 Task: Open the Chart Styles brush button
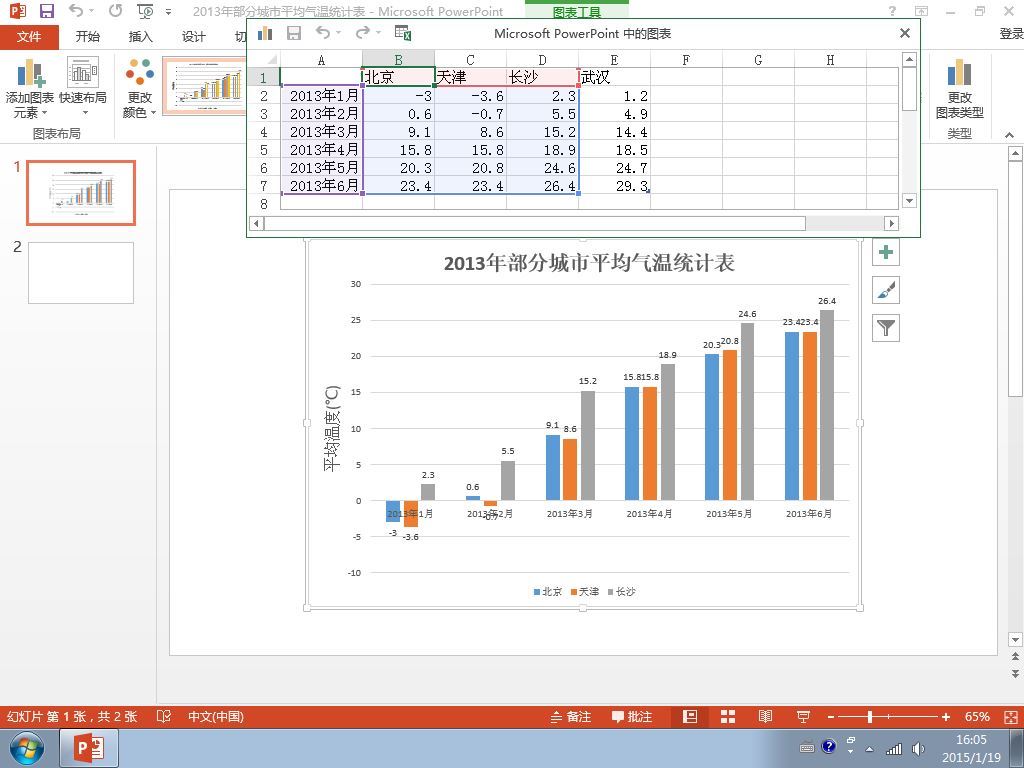pyautogui.click(x=886, y=290)
